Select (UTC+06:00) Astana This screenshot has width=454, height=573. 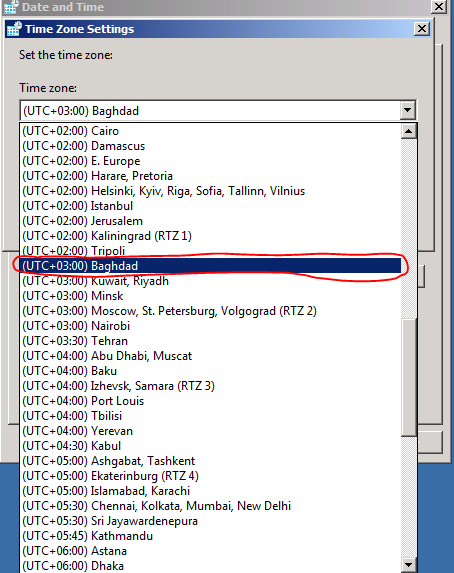pos(211,550)
